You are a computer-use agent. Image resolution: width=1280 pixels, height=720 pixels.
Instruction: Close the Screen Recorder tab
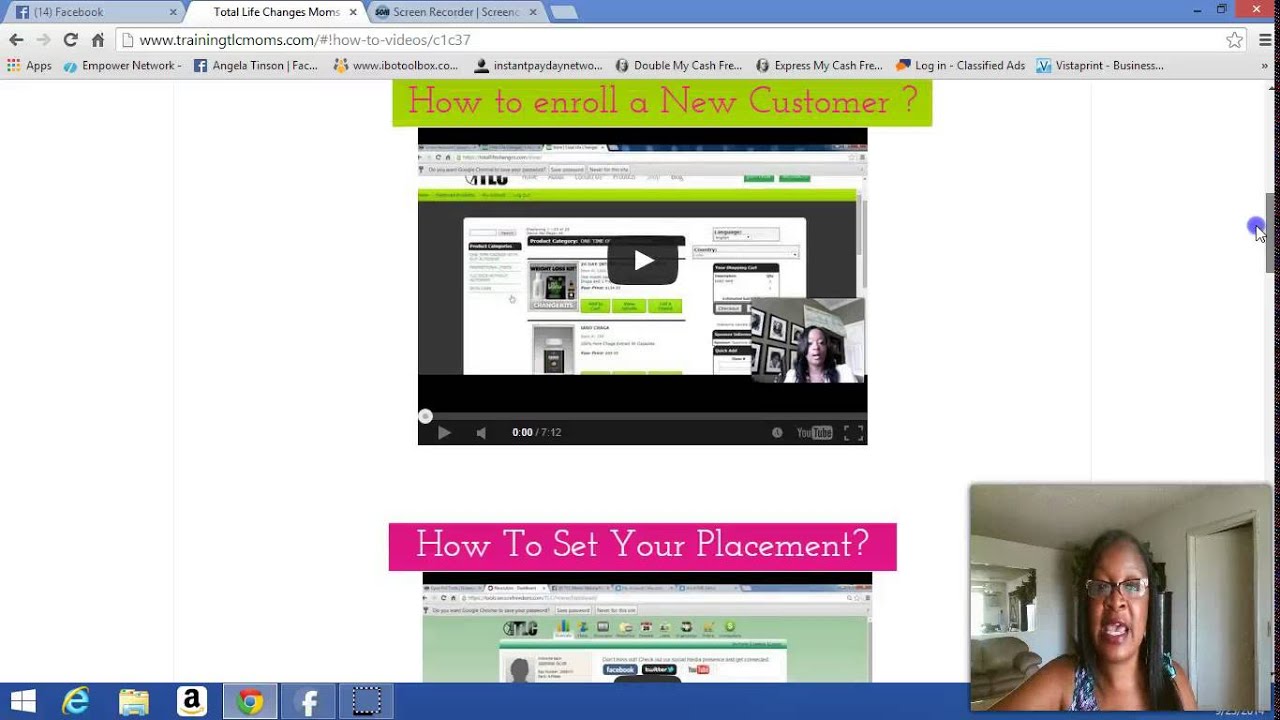click(x=533, y=12)
